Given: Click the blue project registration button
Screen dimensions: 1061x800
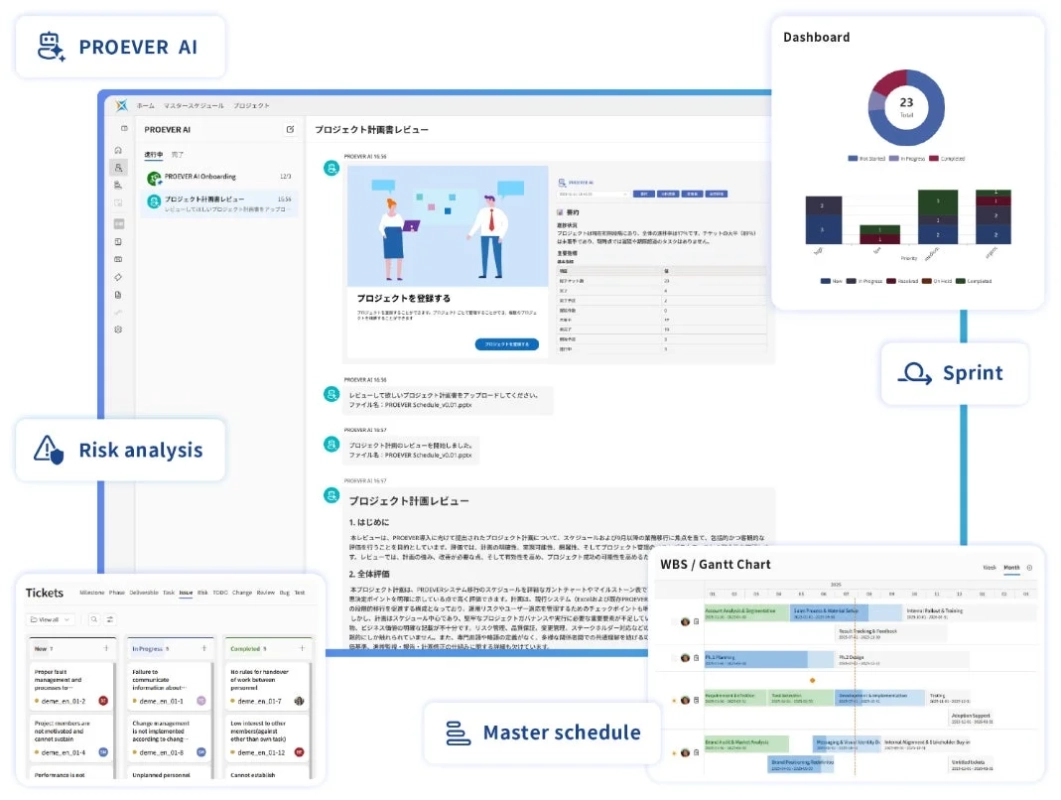Looking at the screenshot, I should pyautogui.click(x=507, y=345).
